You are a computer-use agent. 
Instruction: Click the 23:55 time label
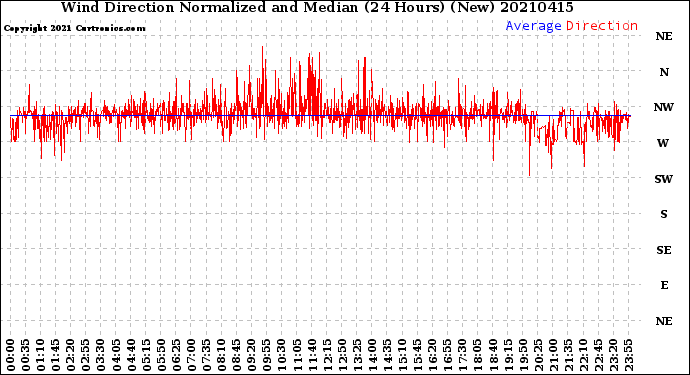pyautogui.click(x=628, y=355)
